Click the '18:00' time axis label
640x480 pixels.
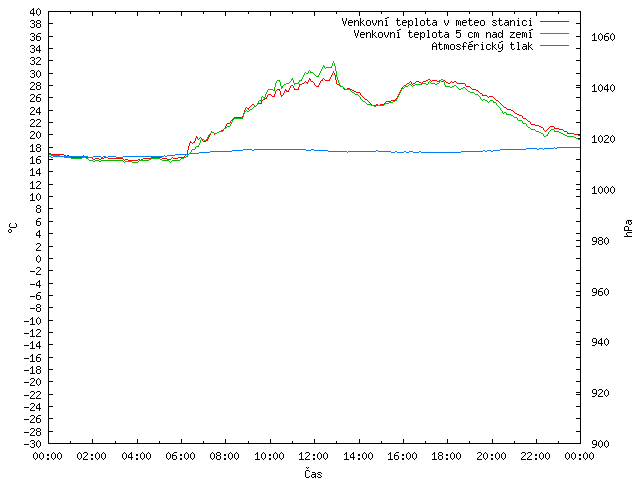[x=447, y=456]
